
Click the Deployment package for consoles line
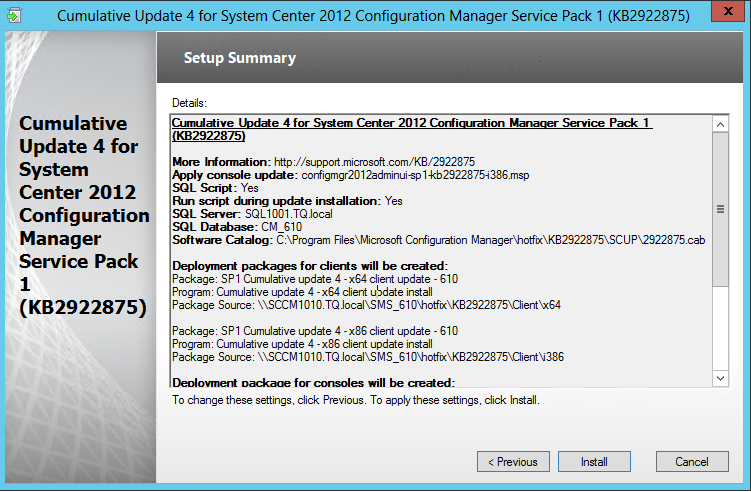[x=313, y=382]
